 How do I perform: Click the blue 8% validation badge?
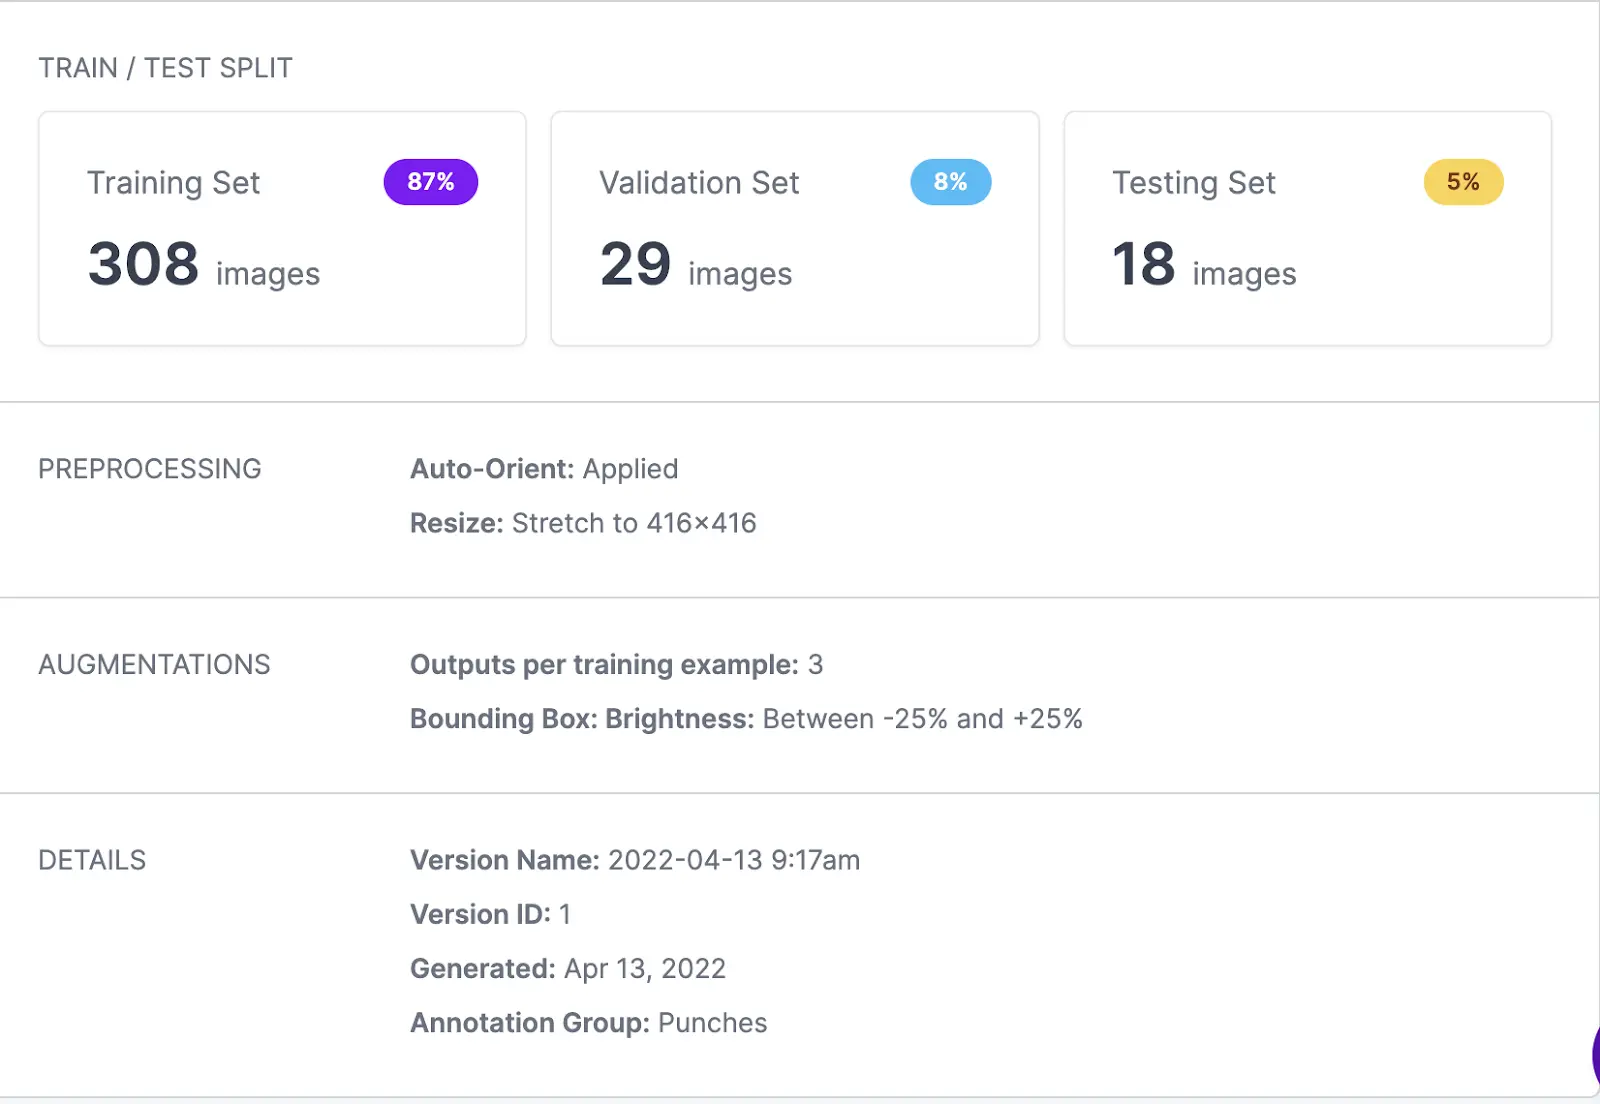950,182
